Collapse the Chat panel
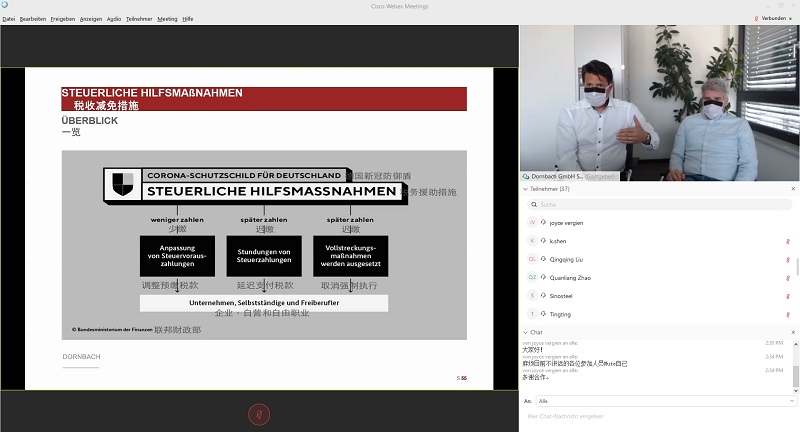 point(526,332)
